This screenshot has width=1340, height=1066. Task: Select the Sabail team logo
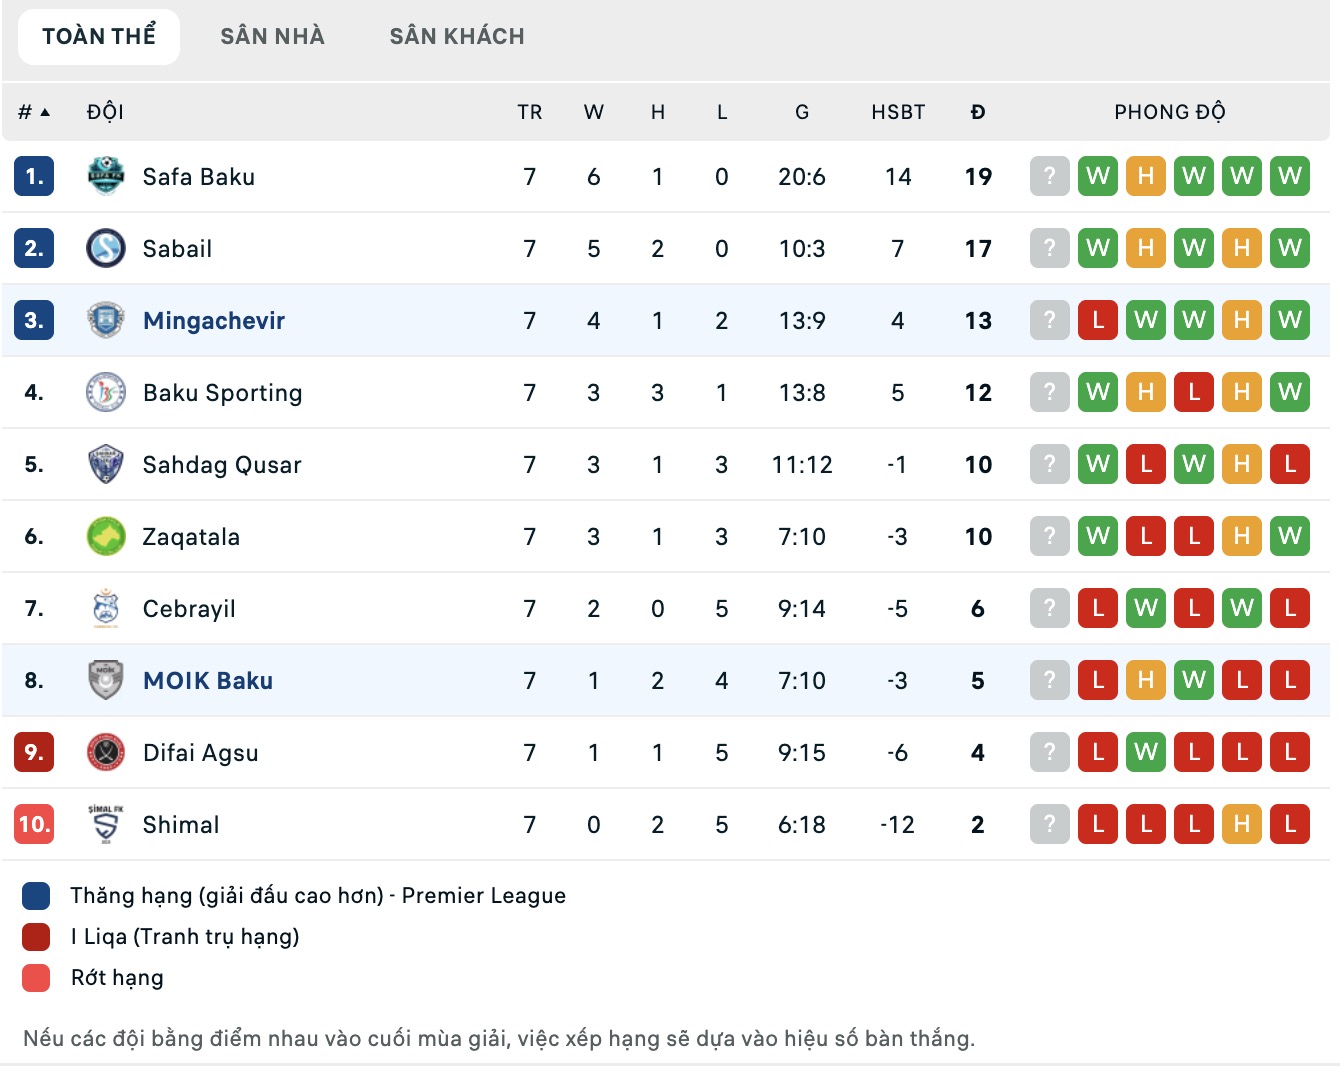pos(106,248)
